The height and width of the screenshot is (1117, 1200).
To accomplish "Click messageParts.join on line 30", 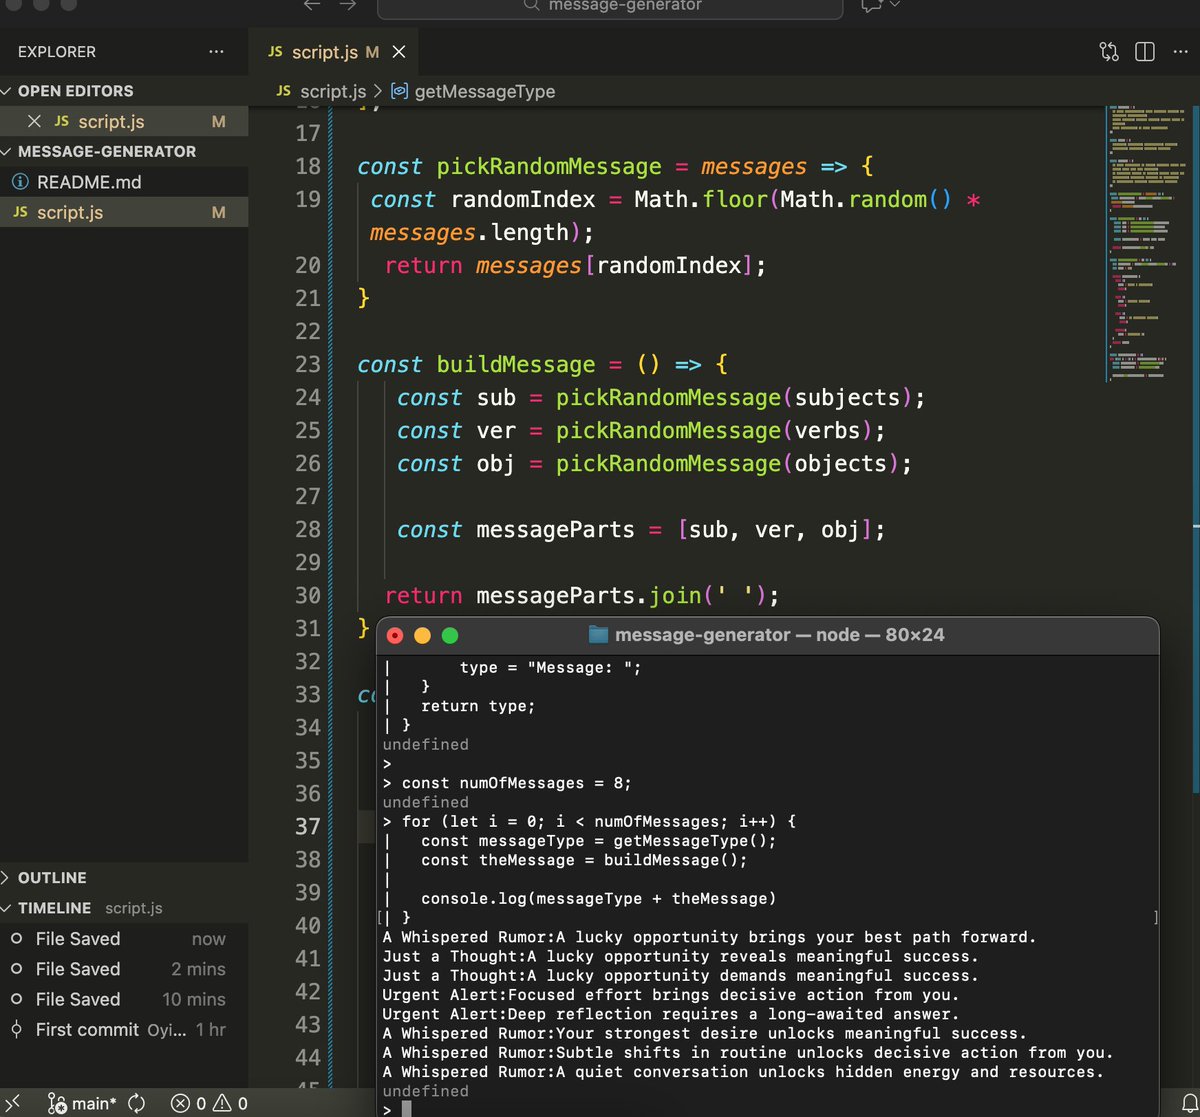I will coord(589,595).
